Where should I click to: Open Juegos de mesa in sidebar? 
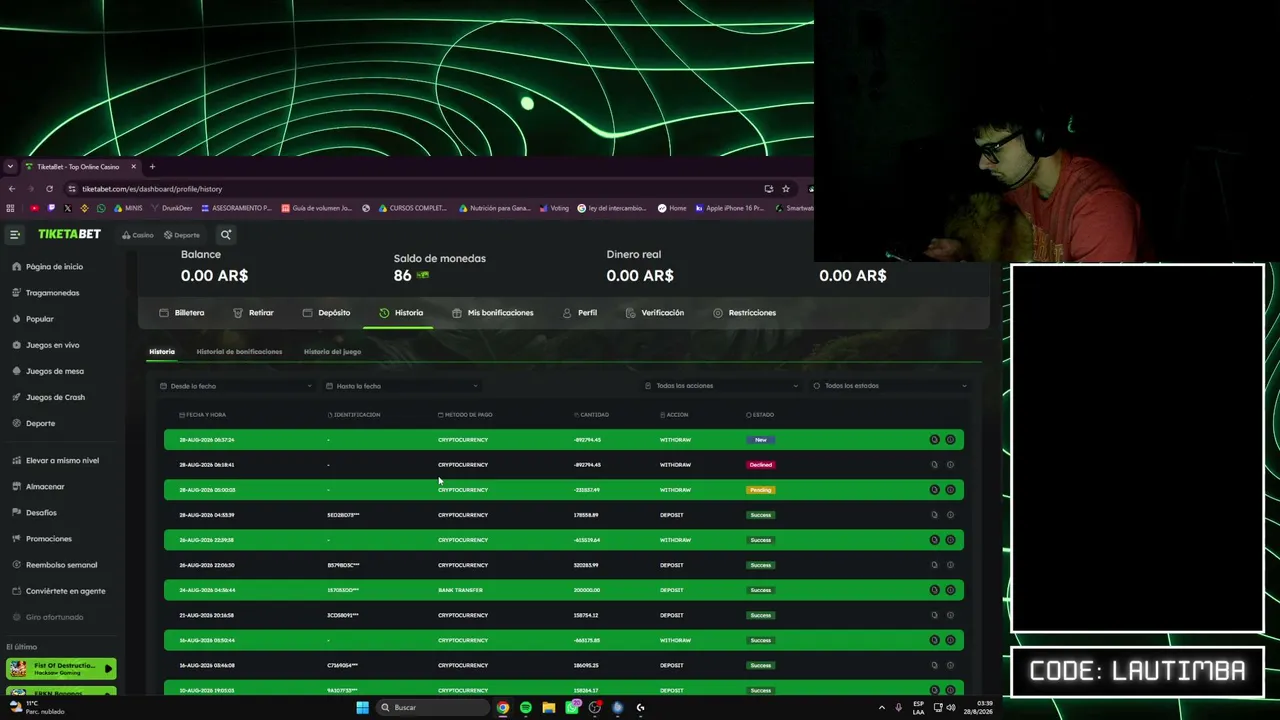(54, 371)
